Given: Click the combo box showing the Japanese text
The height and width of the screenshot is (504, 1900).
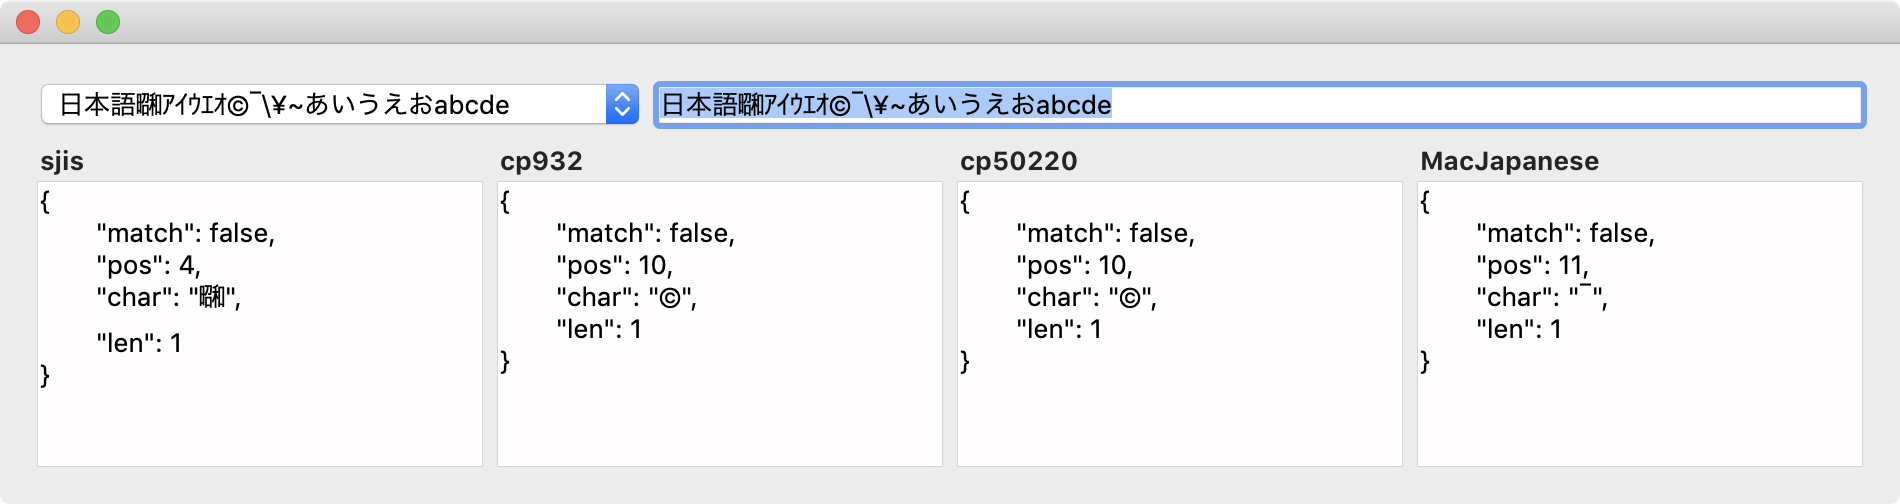Looking at the screenshot, I should pos(340,104).
